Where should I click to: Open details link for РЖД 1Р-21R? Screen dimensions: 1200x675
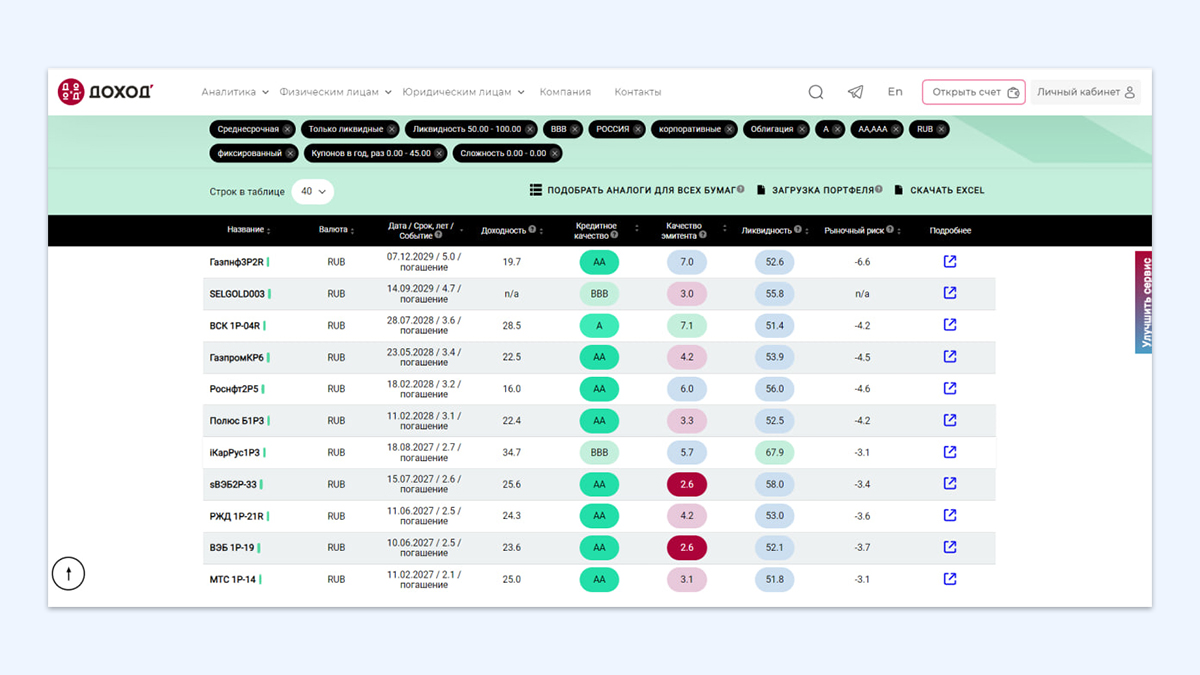pos(950,515)
